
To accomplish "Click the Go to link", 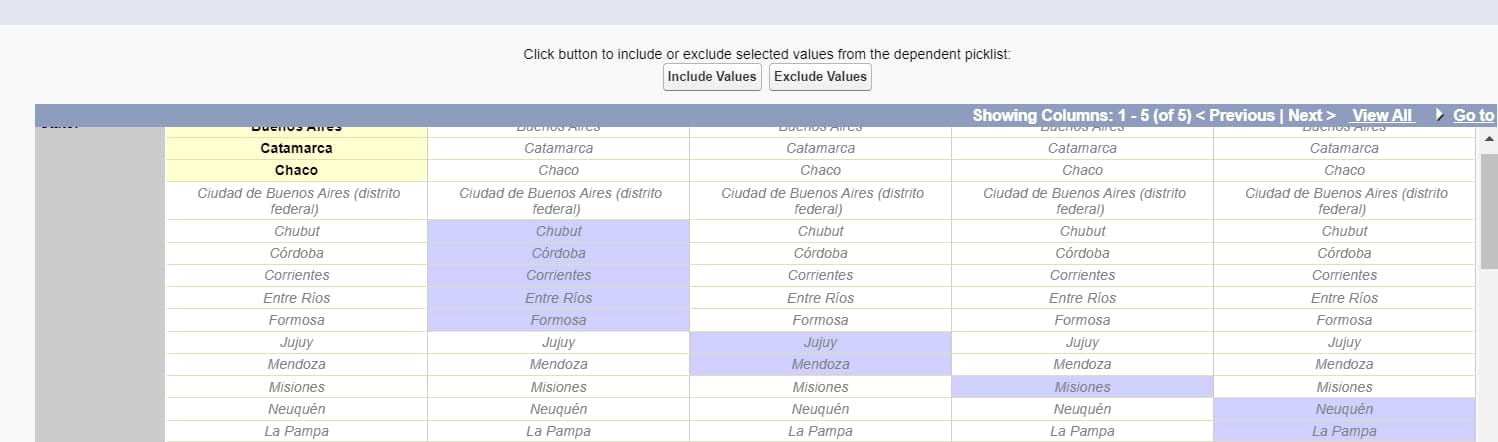I will (1473, 116).
